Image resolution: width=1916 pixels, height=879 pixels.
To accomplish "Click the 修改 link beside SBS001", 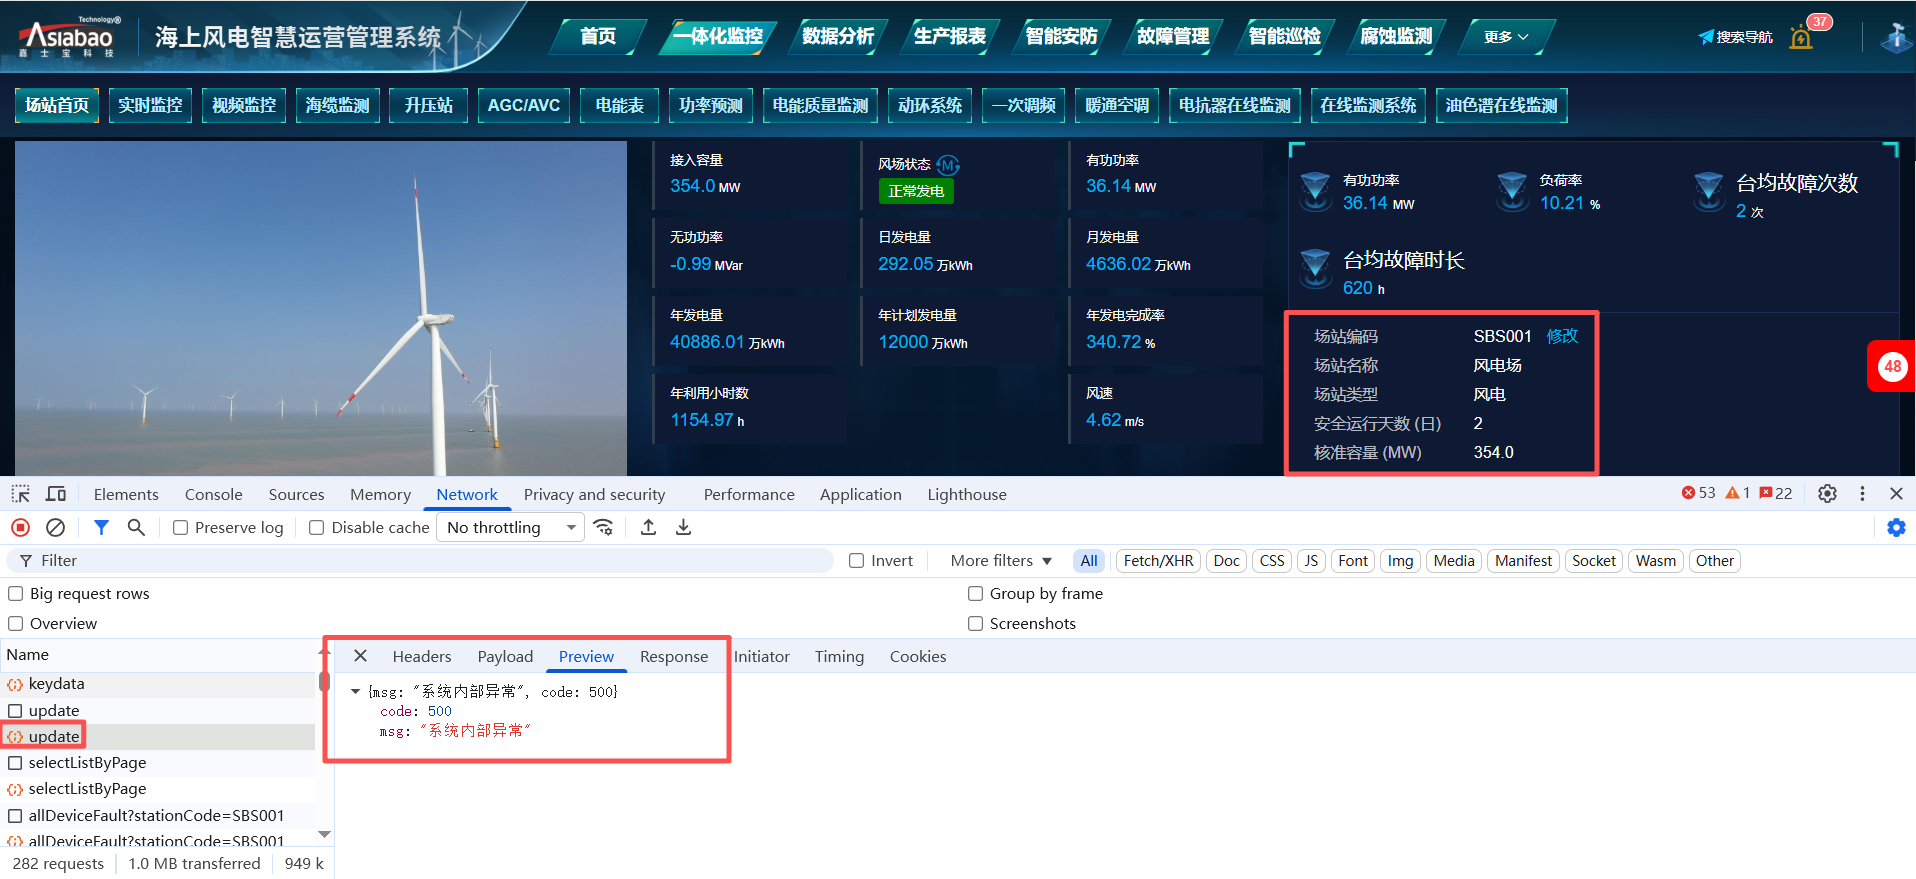I will click(x=1562, y=336).
